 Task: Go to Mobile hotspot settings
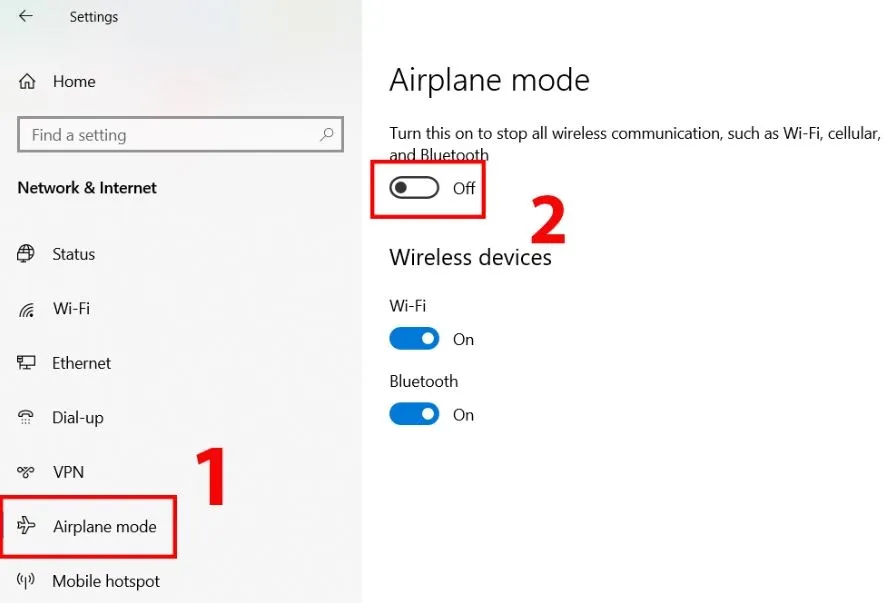coord(105,581)
